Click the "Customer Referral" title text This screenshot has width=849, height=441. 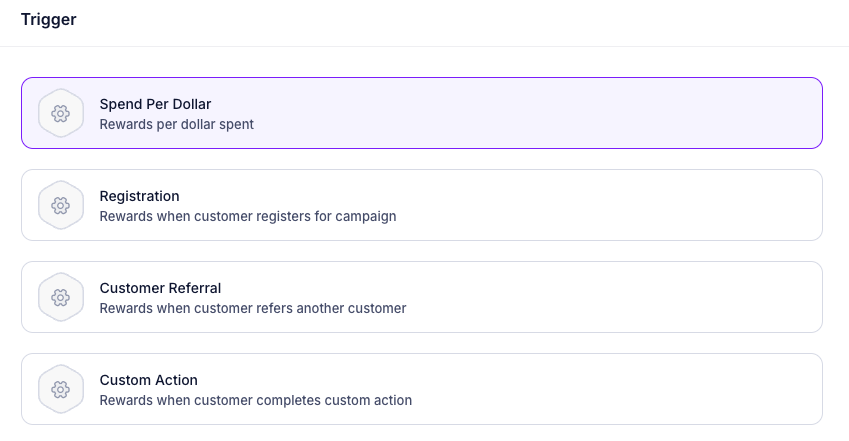pyautogui.click(x=160, y=288)
